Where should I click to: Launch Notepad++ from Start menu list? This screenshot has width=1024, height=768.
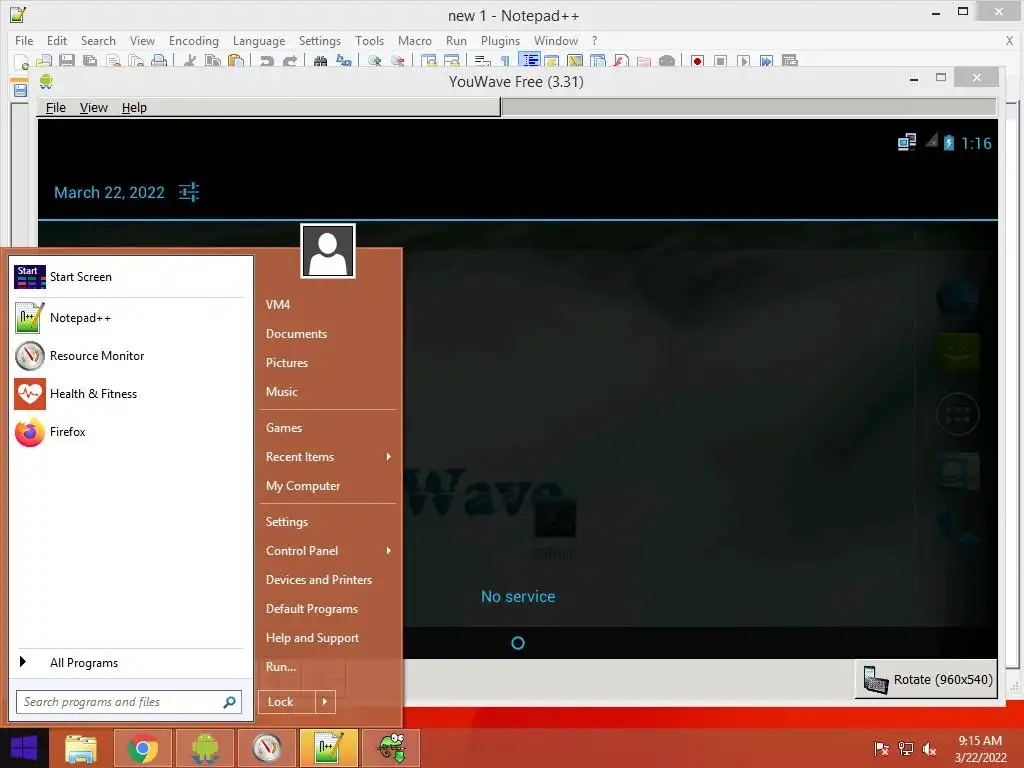point(129,318)
